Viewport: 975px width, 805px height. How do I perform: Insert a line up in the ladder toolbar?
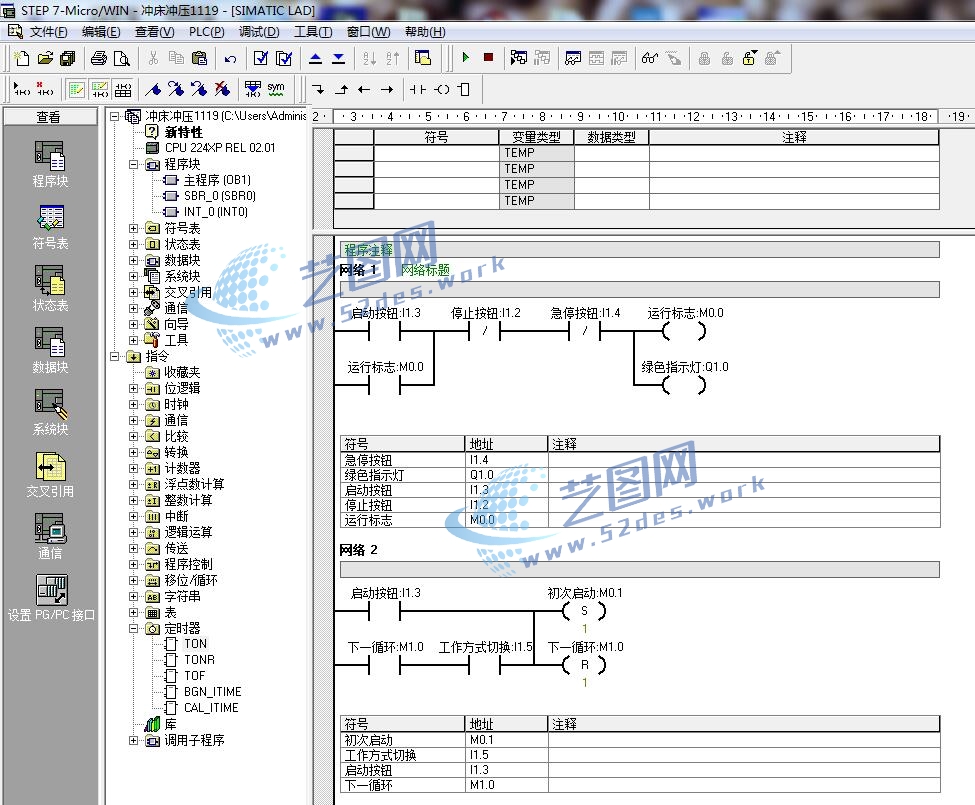(341, 90)
